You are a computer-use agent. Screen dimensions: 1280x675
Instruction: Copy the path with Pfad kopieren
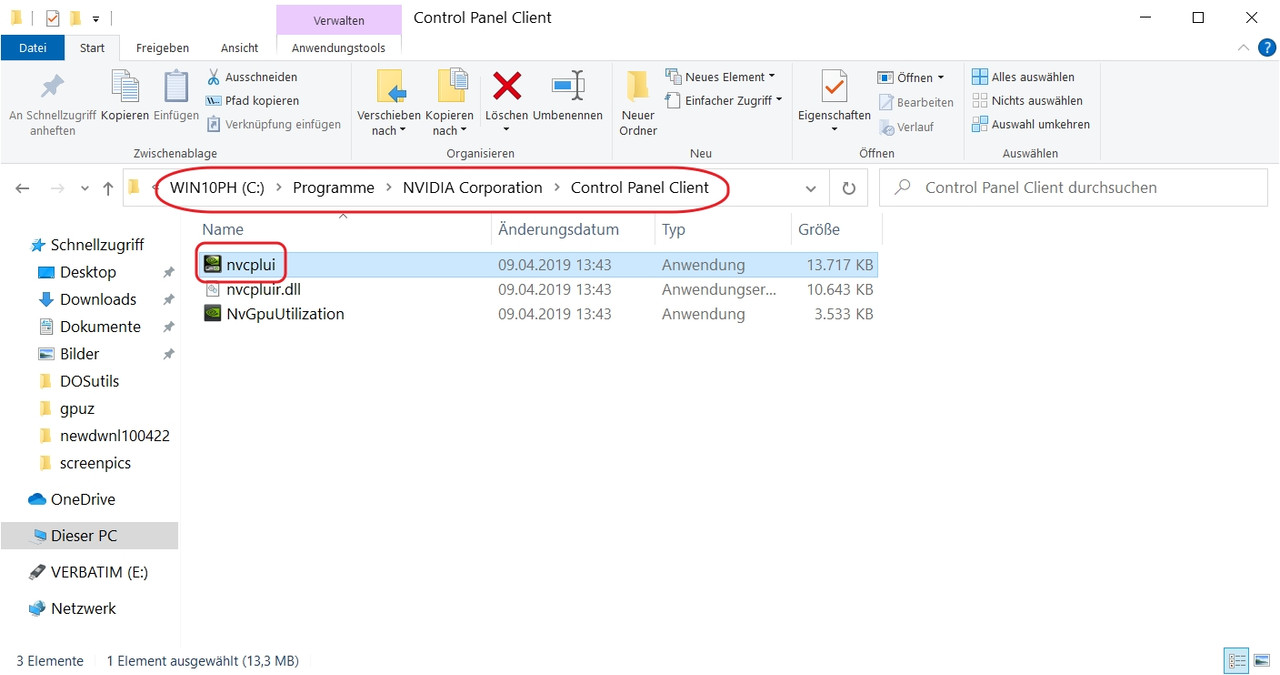coord(252,101)
